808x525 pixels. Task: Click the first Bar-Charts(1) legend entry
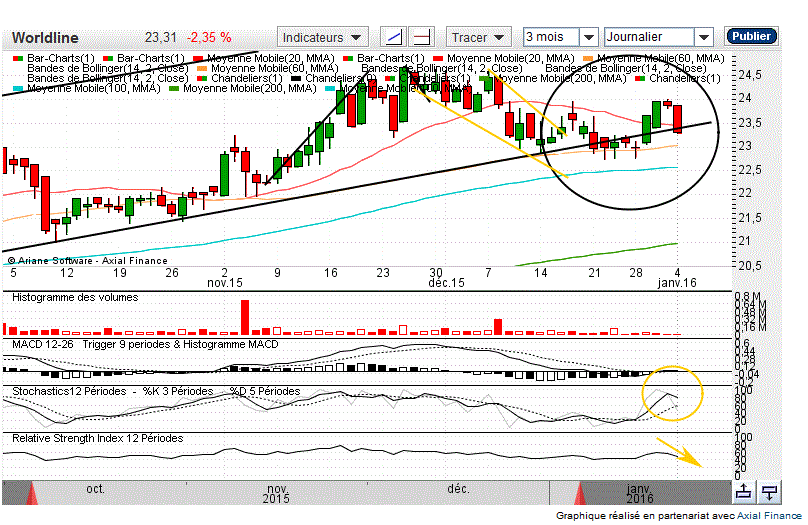[54, 58]
